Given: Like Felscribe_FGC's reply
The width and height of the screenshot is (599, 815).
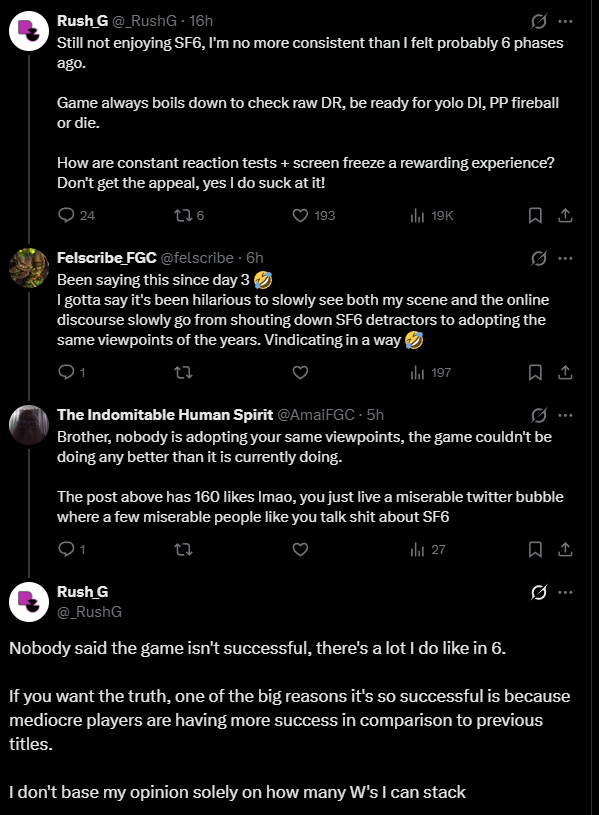Looking at the screenshot, I should click(x=300, y=372).
